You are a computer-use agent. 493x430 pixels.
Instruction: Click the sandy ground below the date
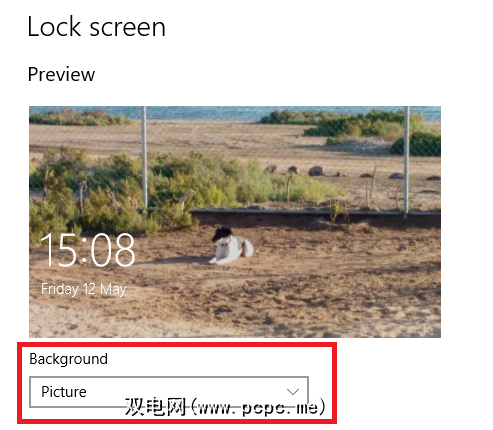coord(100,317)
